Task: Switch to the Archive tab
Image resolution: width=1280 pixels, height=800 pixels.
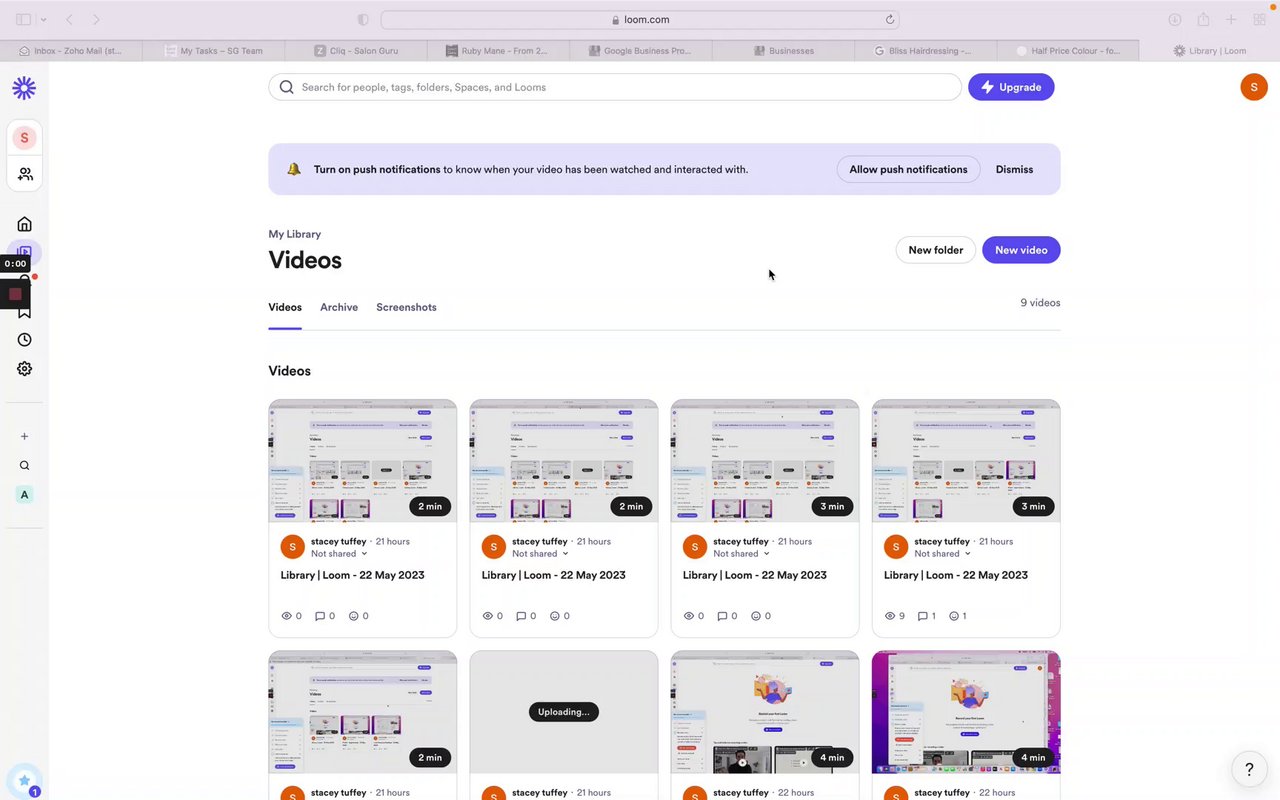Action: pos(339,307)
